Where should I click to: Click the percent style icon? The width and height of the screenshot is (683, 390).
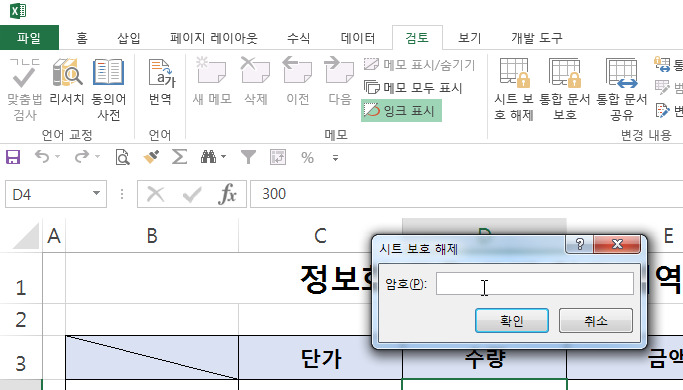pyautogui.click(x=307, y=157)
